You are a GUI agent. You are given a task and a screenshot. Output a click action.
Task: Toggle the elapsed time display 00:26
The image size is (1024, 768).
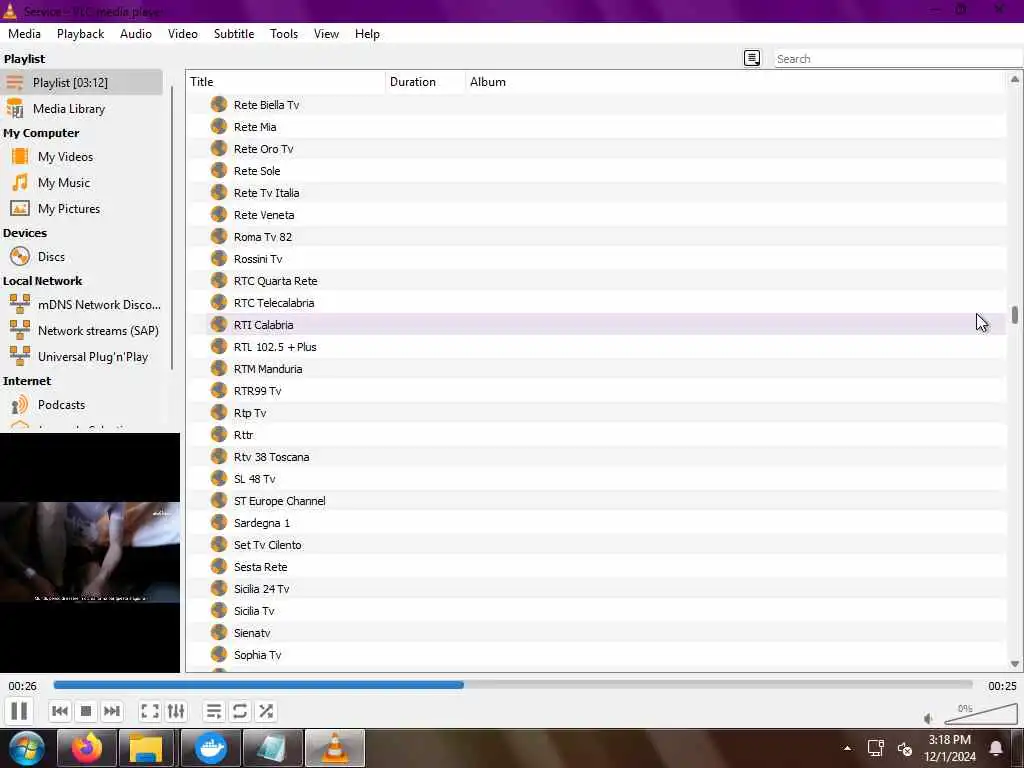pyautogui.click(x=22, y=686)
